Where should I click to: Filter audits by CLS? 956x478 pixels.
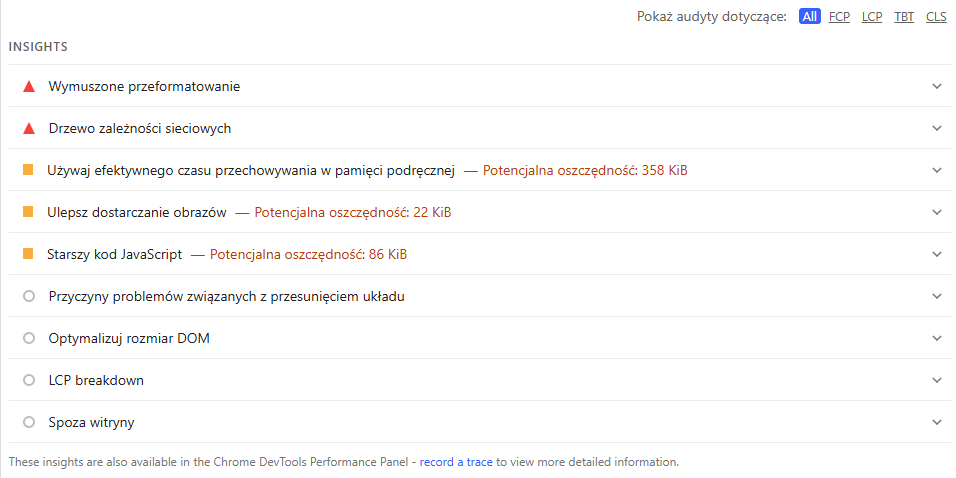(936, 17)
